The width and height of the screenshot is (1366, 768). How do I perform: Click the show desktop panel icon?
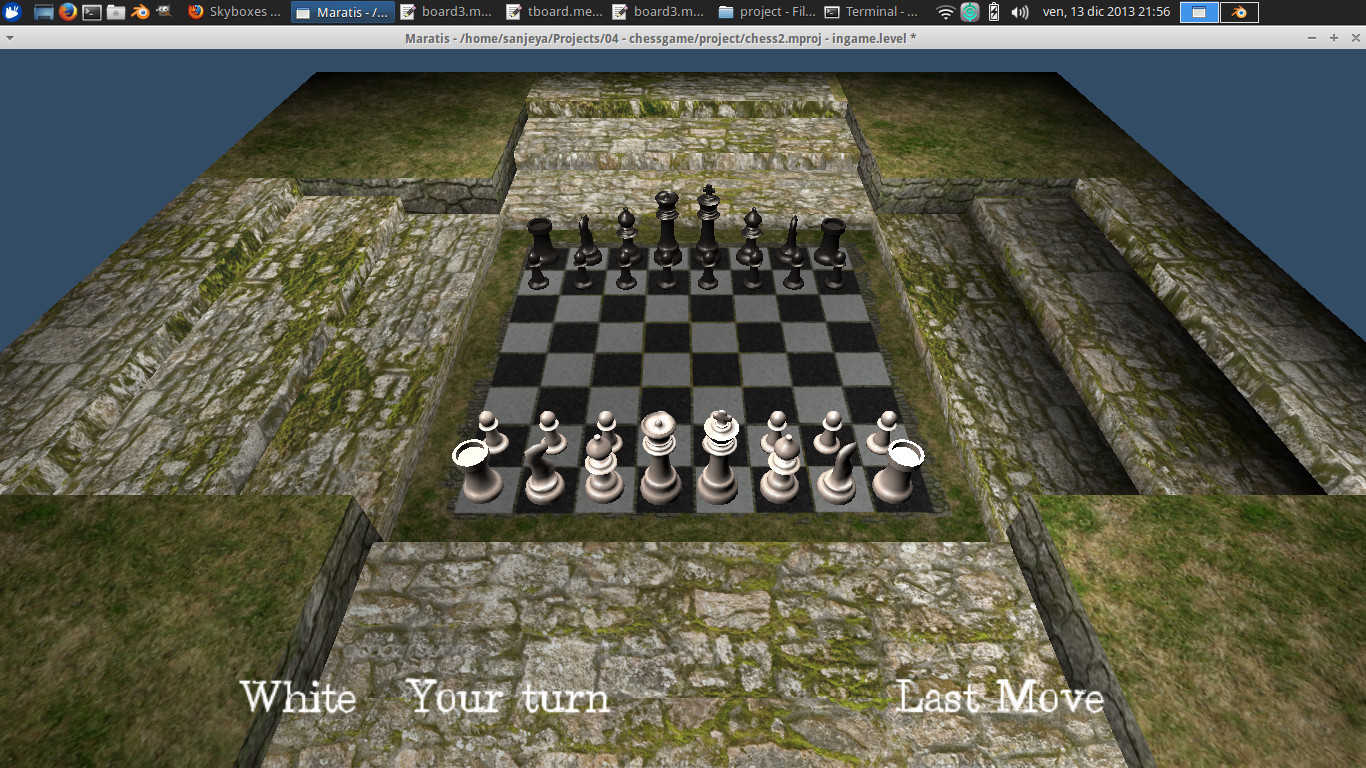coord(44,12)
